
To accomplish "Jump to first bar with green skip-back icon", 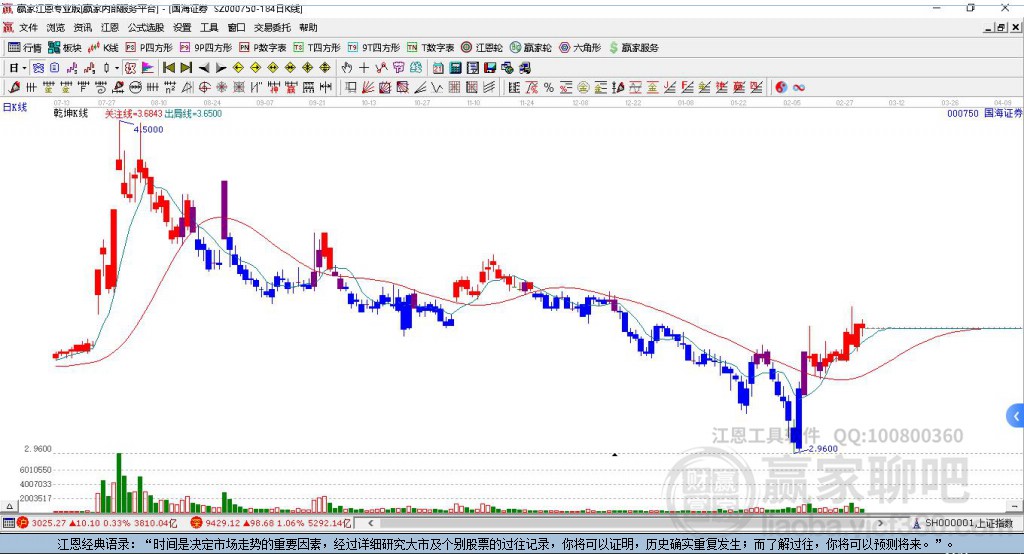I will tap(169, 68).
